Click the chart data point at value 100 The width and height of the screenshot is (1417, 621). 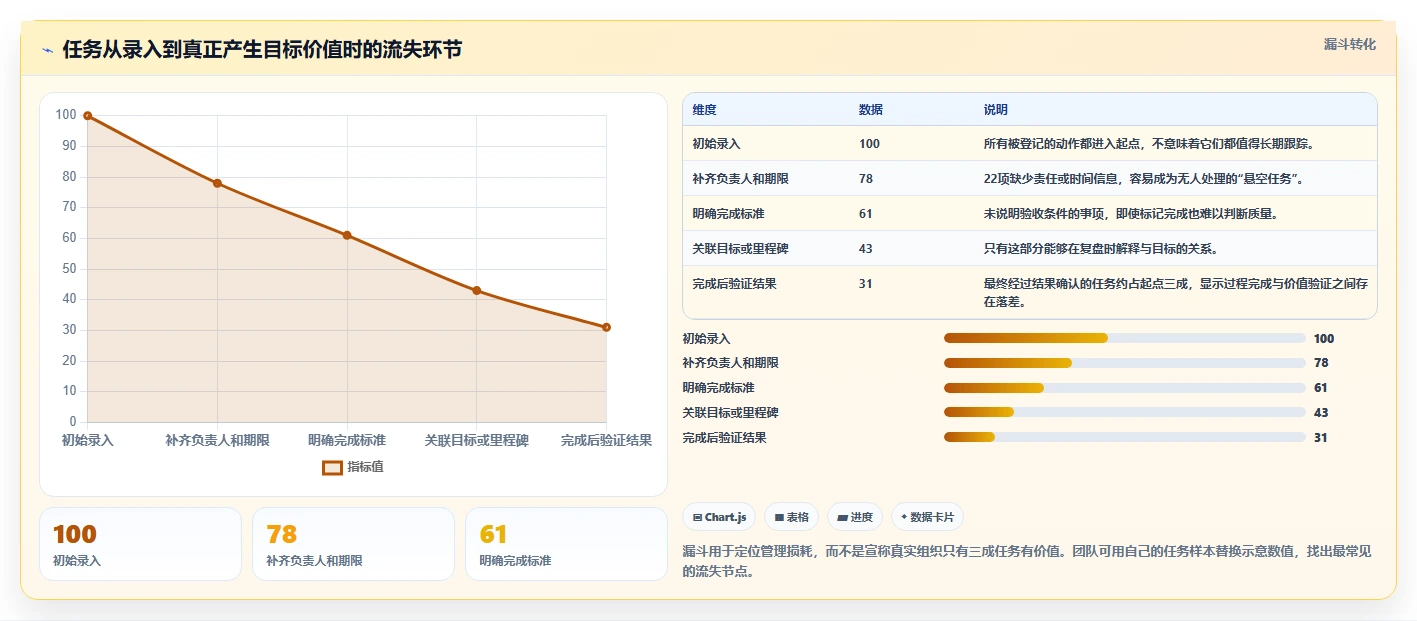(88, 116)
